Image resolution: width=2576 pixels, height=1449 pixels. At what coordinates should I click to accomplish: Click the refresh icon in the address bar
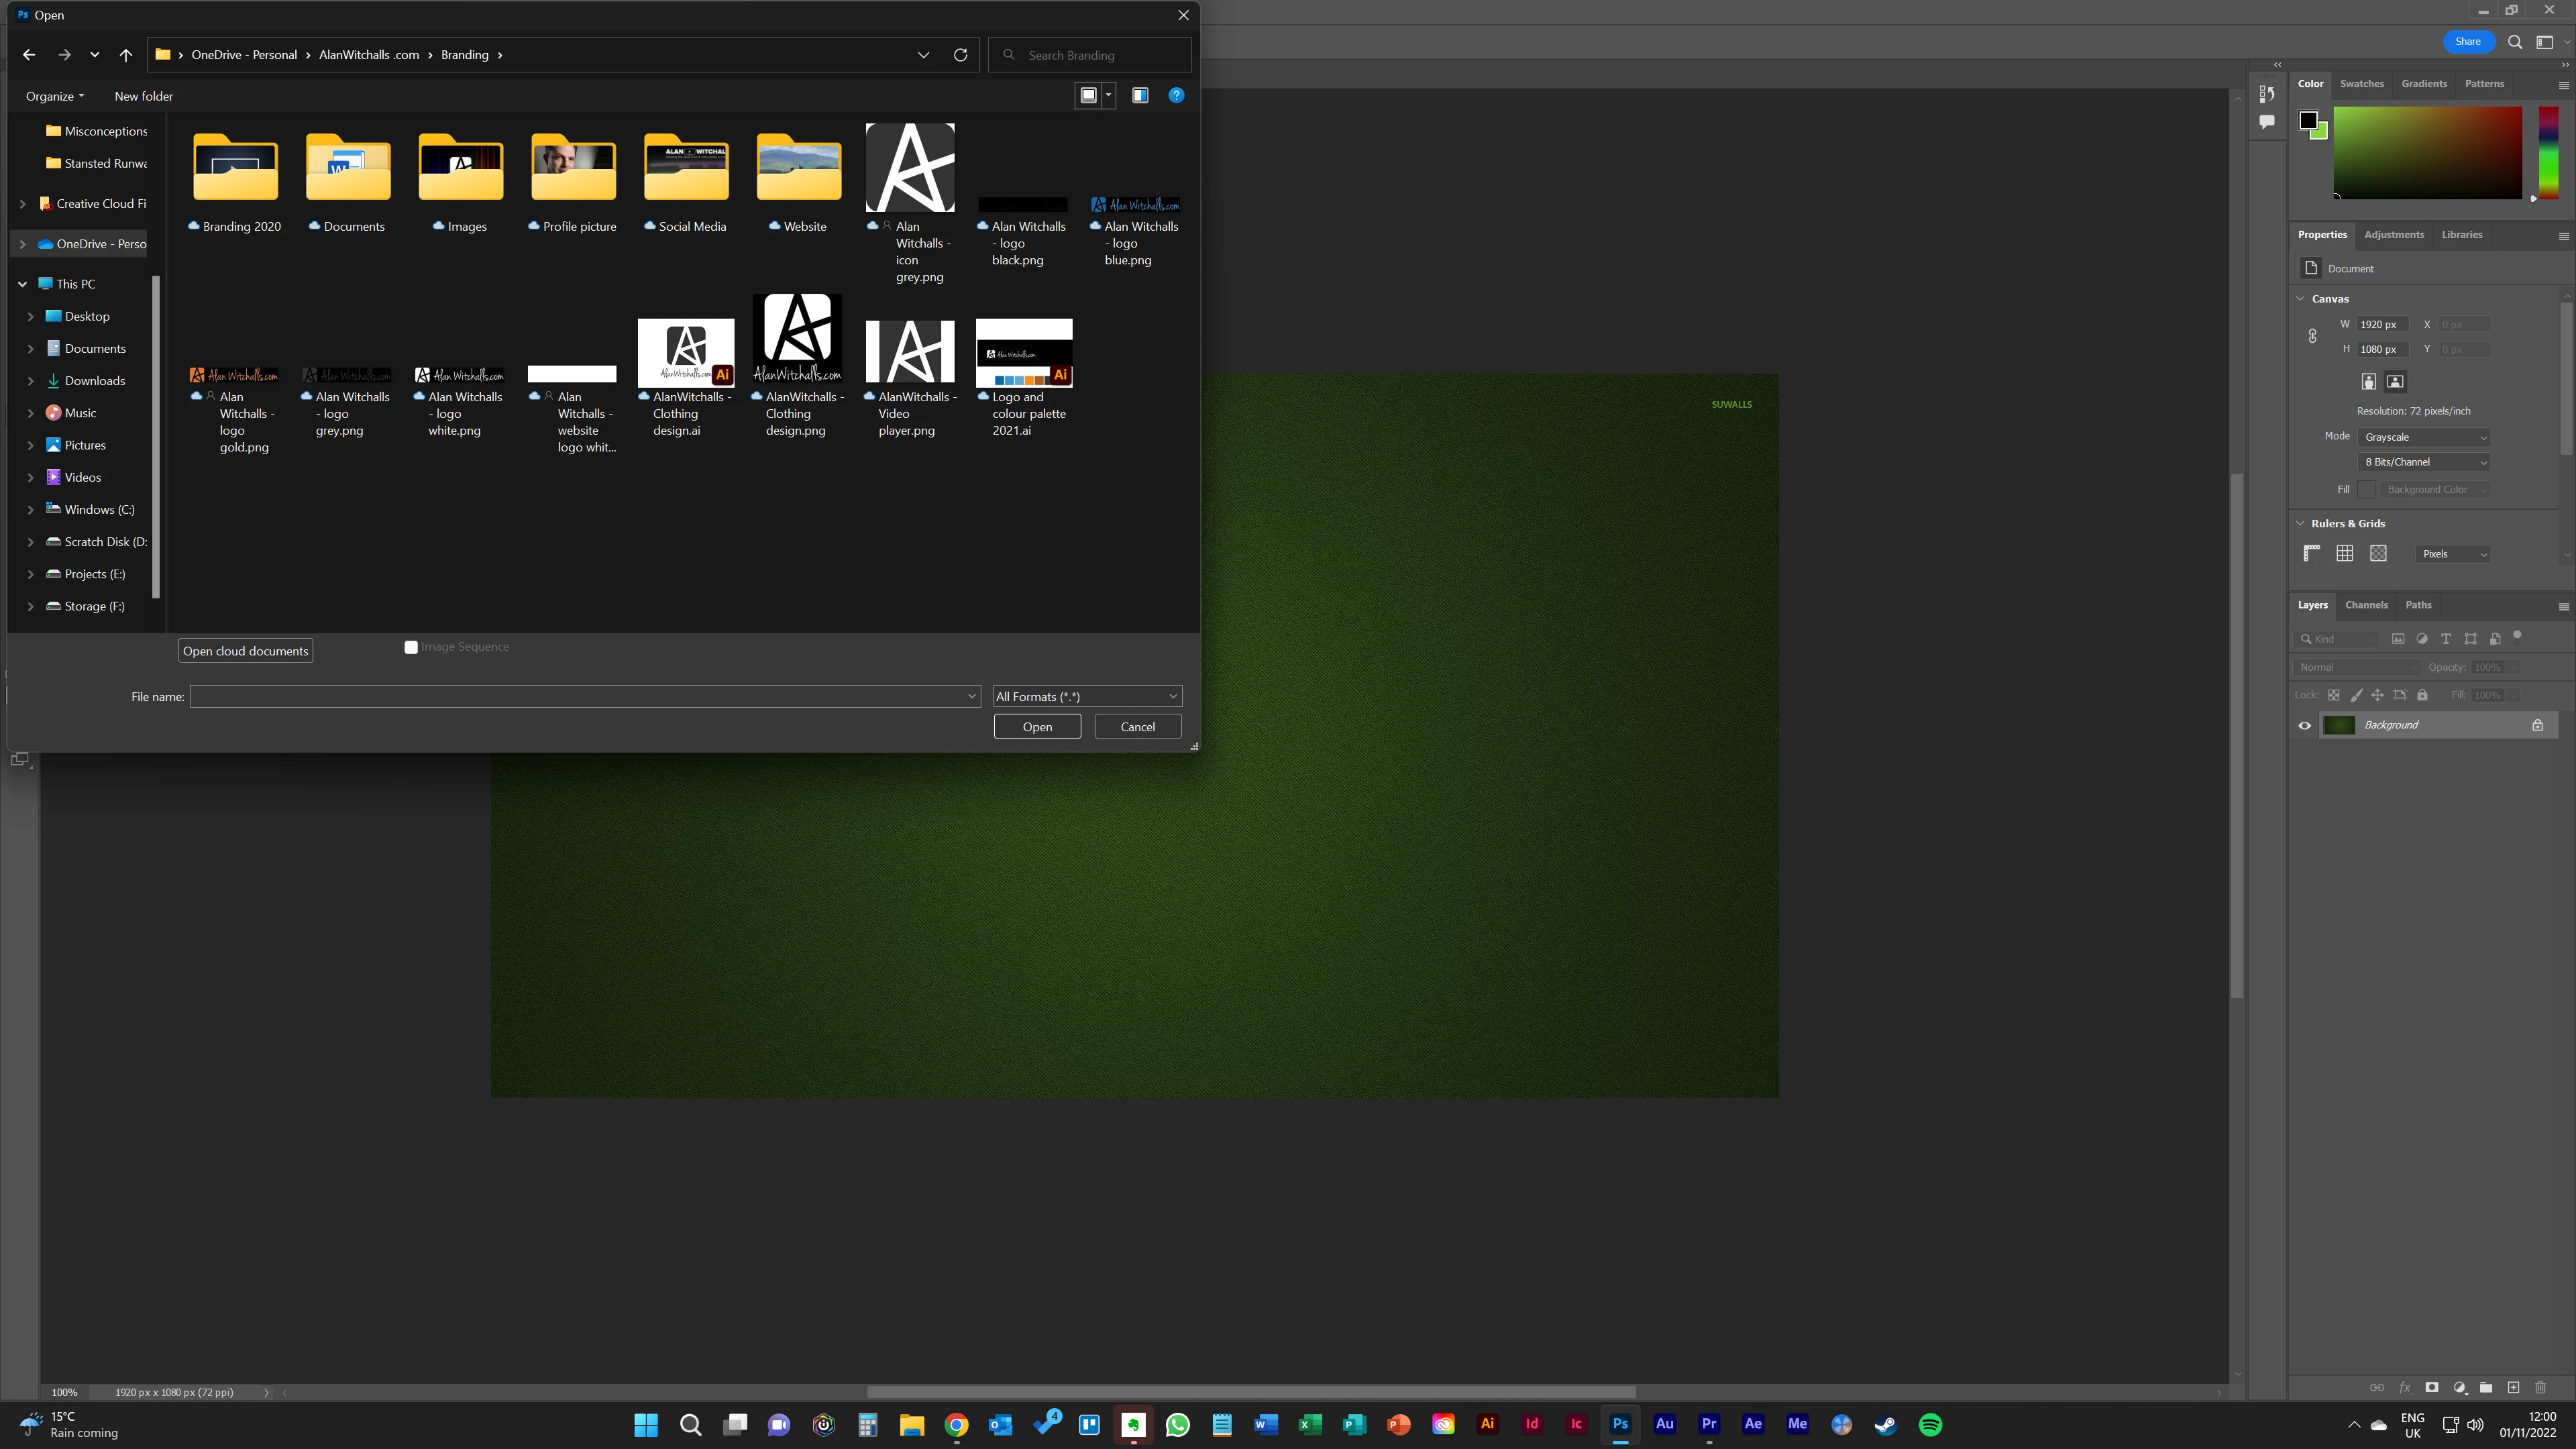pos(960,55)
